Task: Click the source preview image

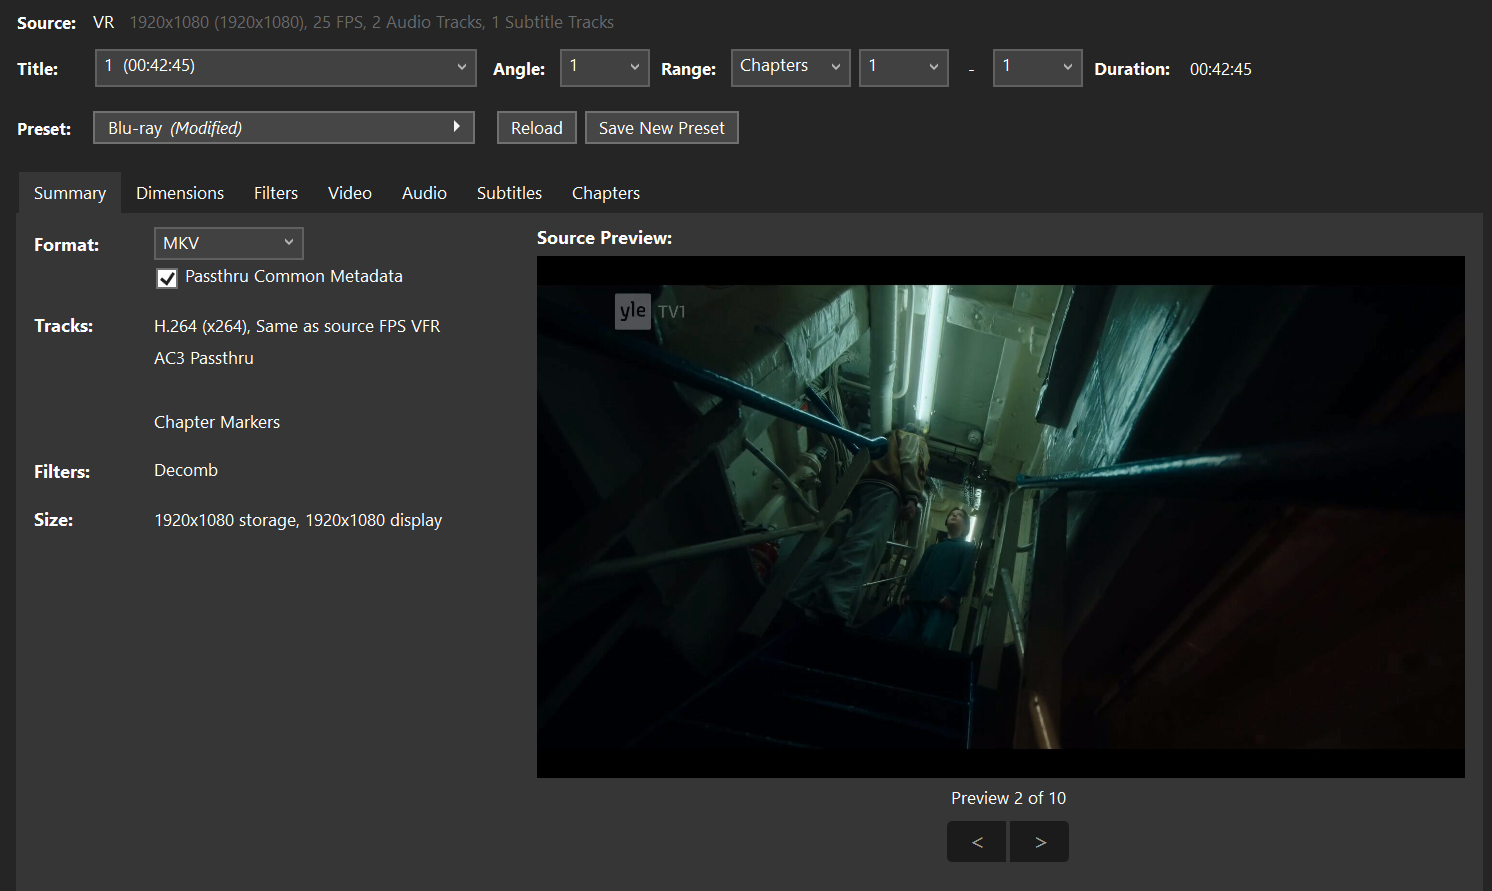Action: coord(1000,517)
